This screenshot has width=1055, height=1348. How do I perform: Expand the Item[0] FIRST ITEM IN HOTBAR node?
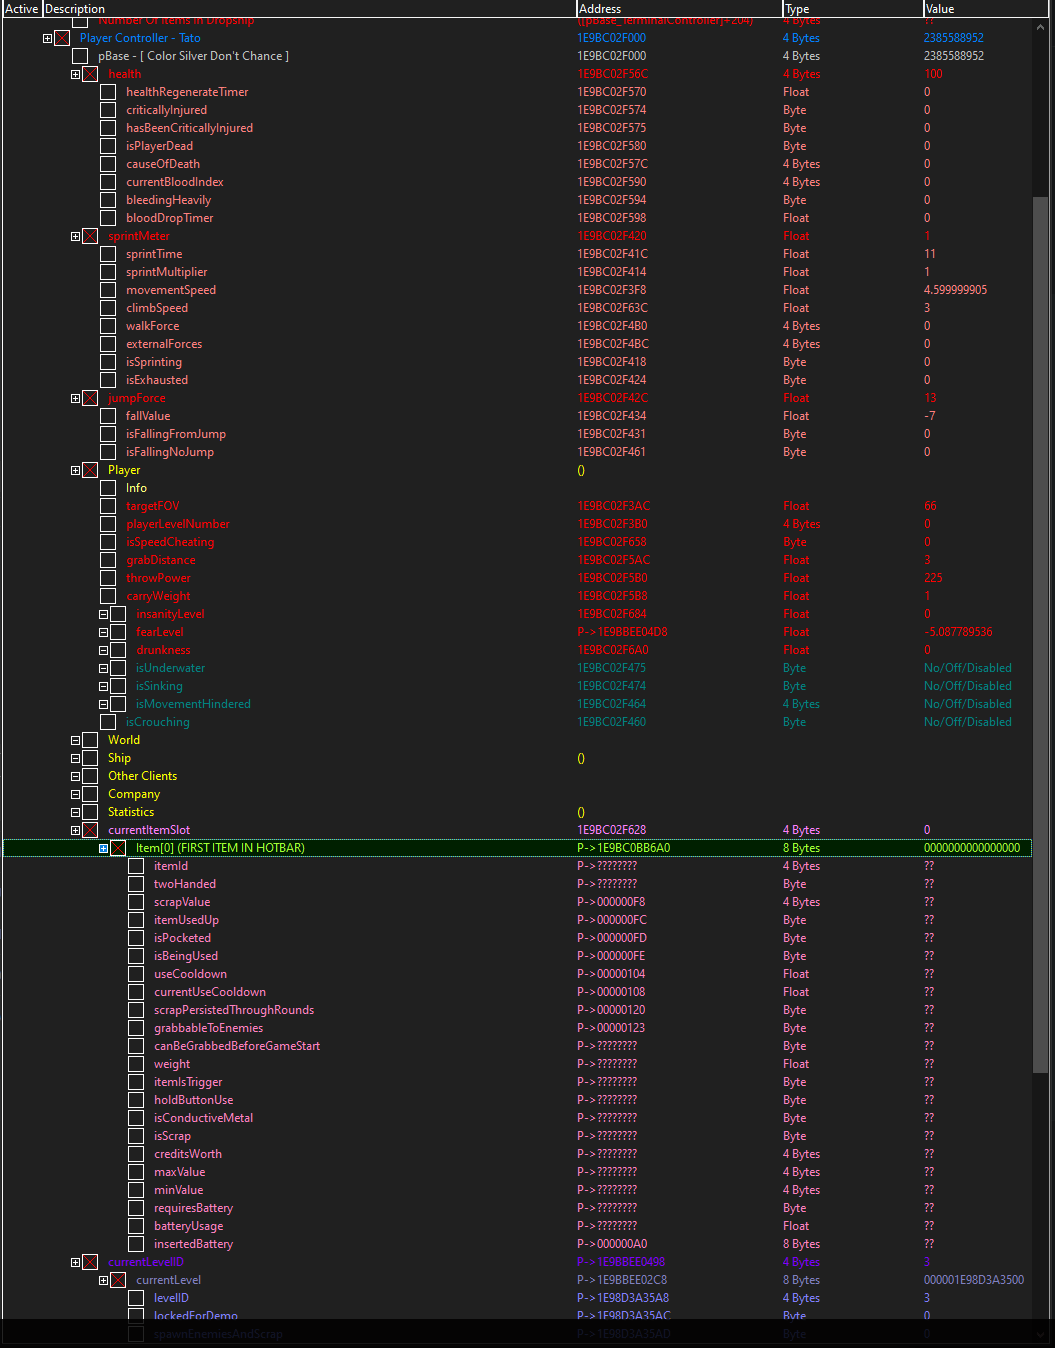pos(103,847)
